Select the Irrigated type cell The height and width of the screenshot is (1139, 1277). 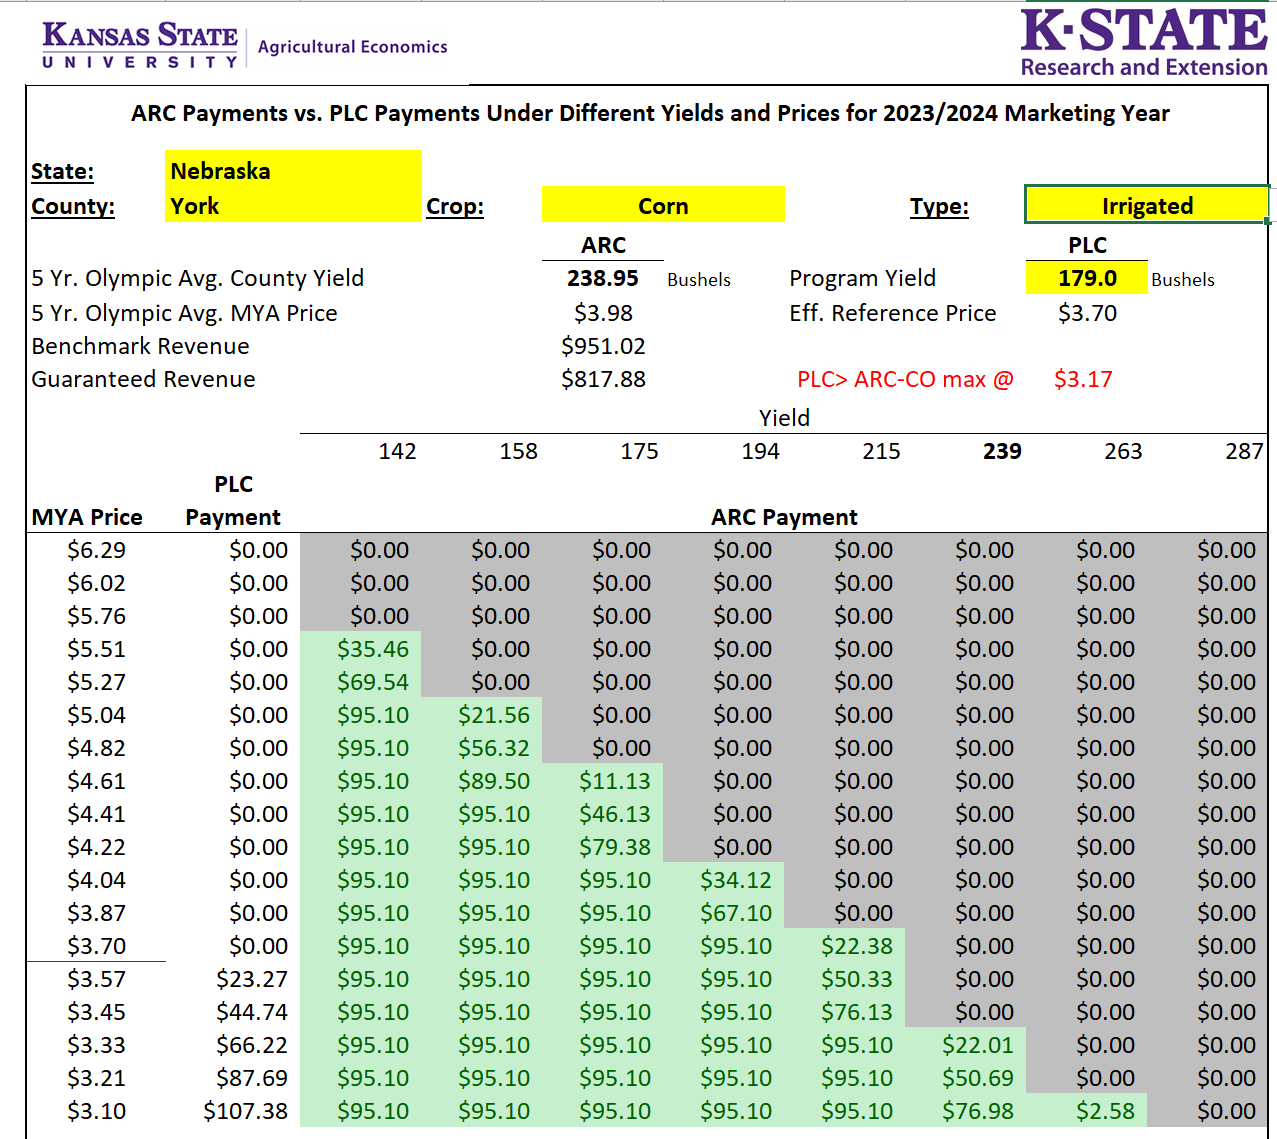(1146, 206)
